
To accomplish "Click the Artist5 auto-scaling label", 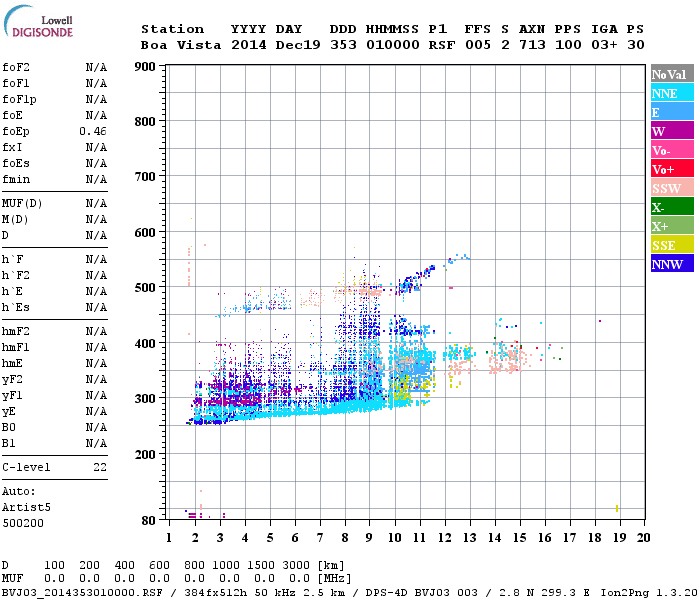I will [26, 508].
